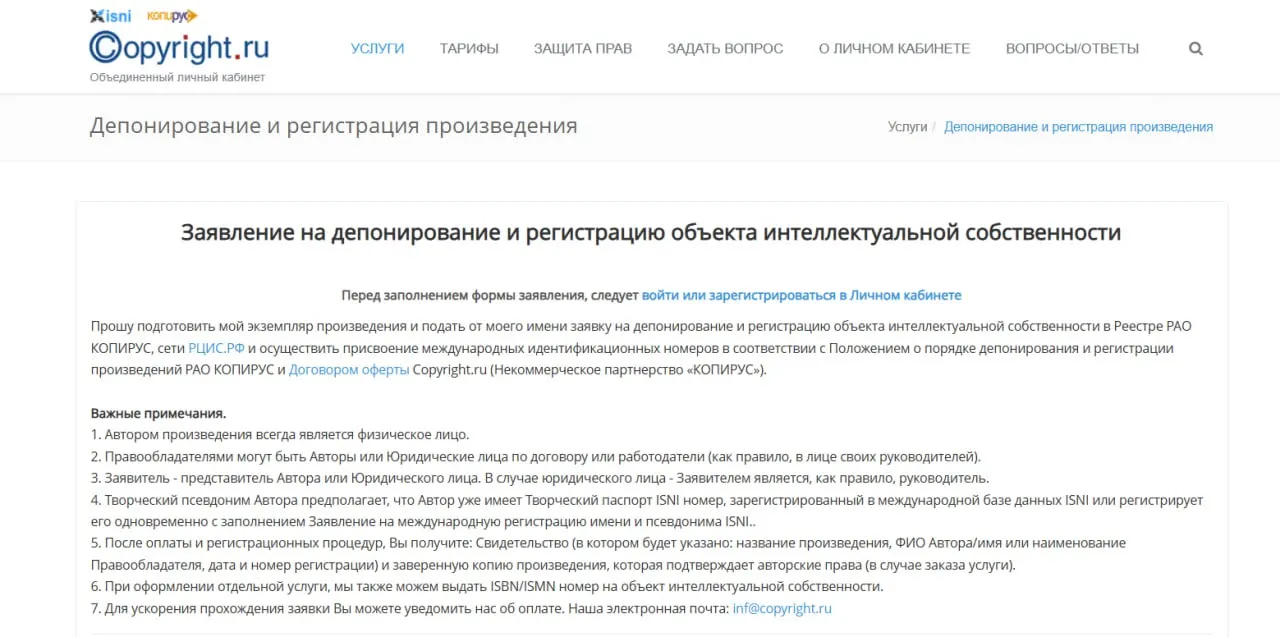Open the ТАРИФЫ menu item
Viewport: 1280px width, 637px height.
point(468,47)
